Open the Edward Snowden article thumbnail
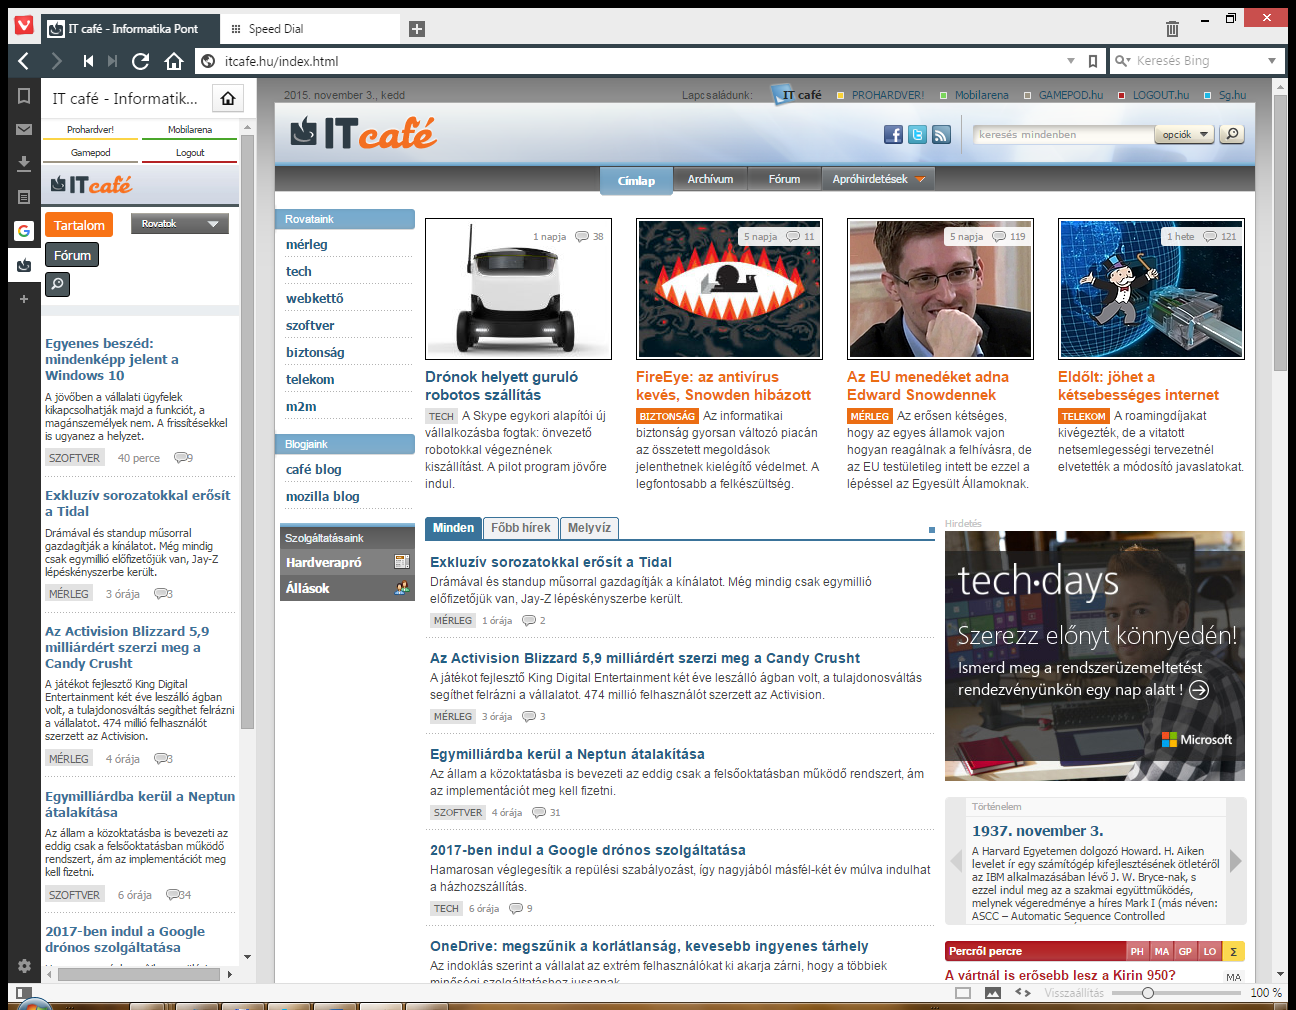The width and height of the screenshot is (1296, 1010). click(940, 289)
